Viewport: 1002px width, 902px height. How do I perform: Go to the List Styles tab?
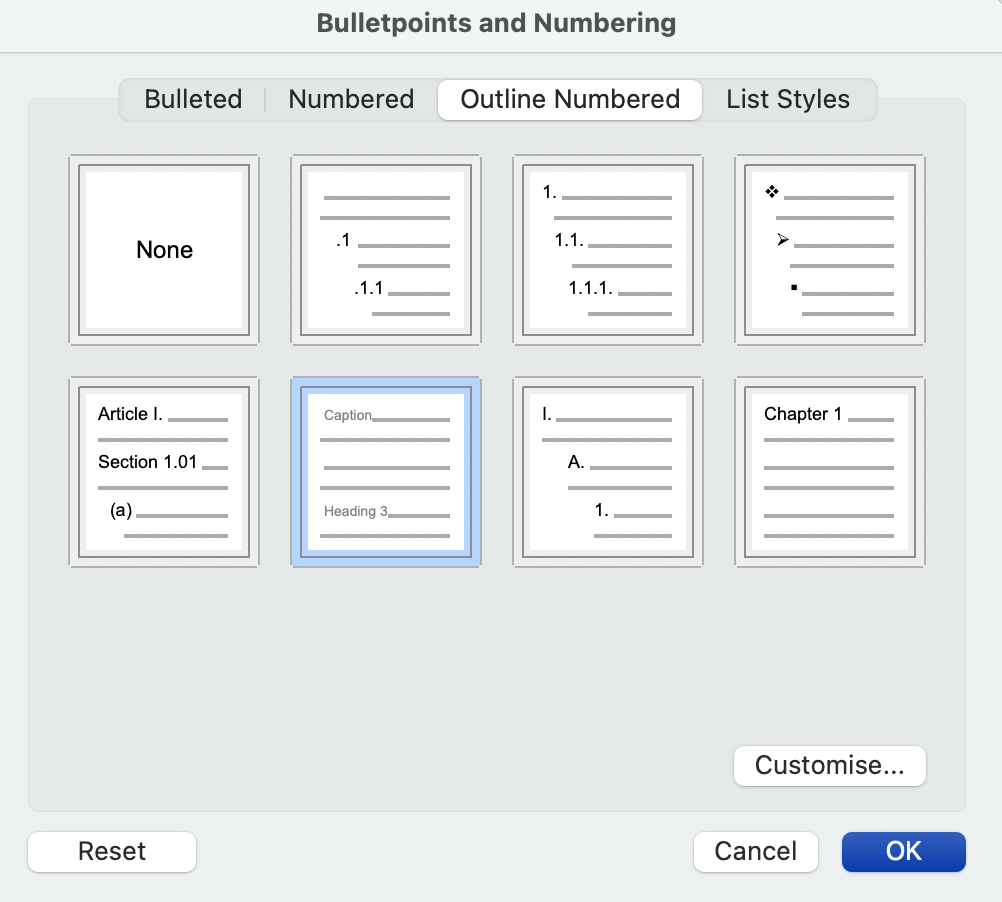click(x=788, y=100)
